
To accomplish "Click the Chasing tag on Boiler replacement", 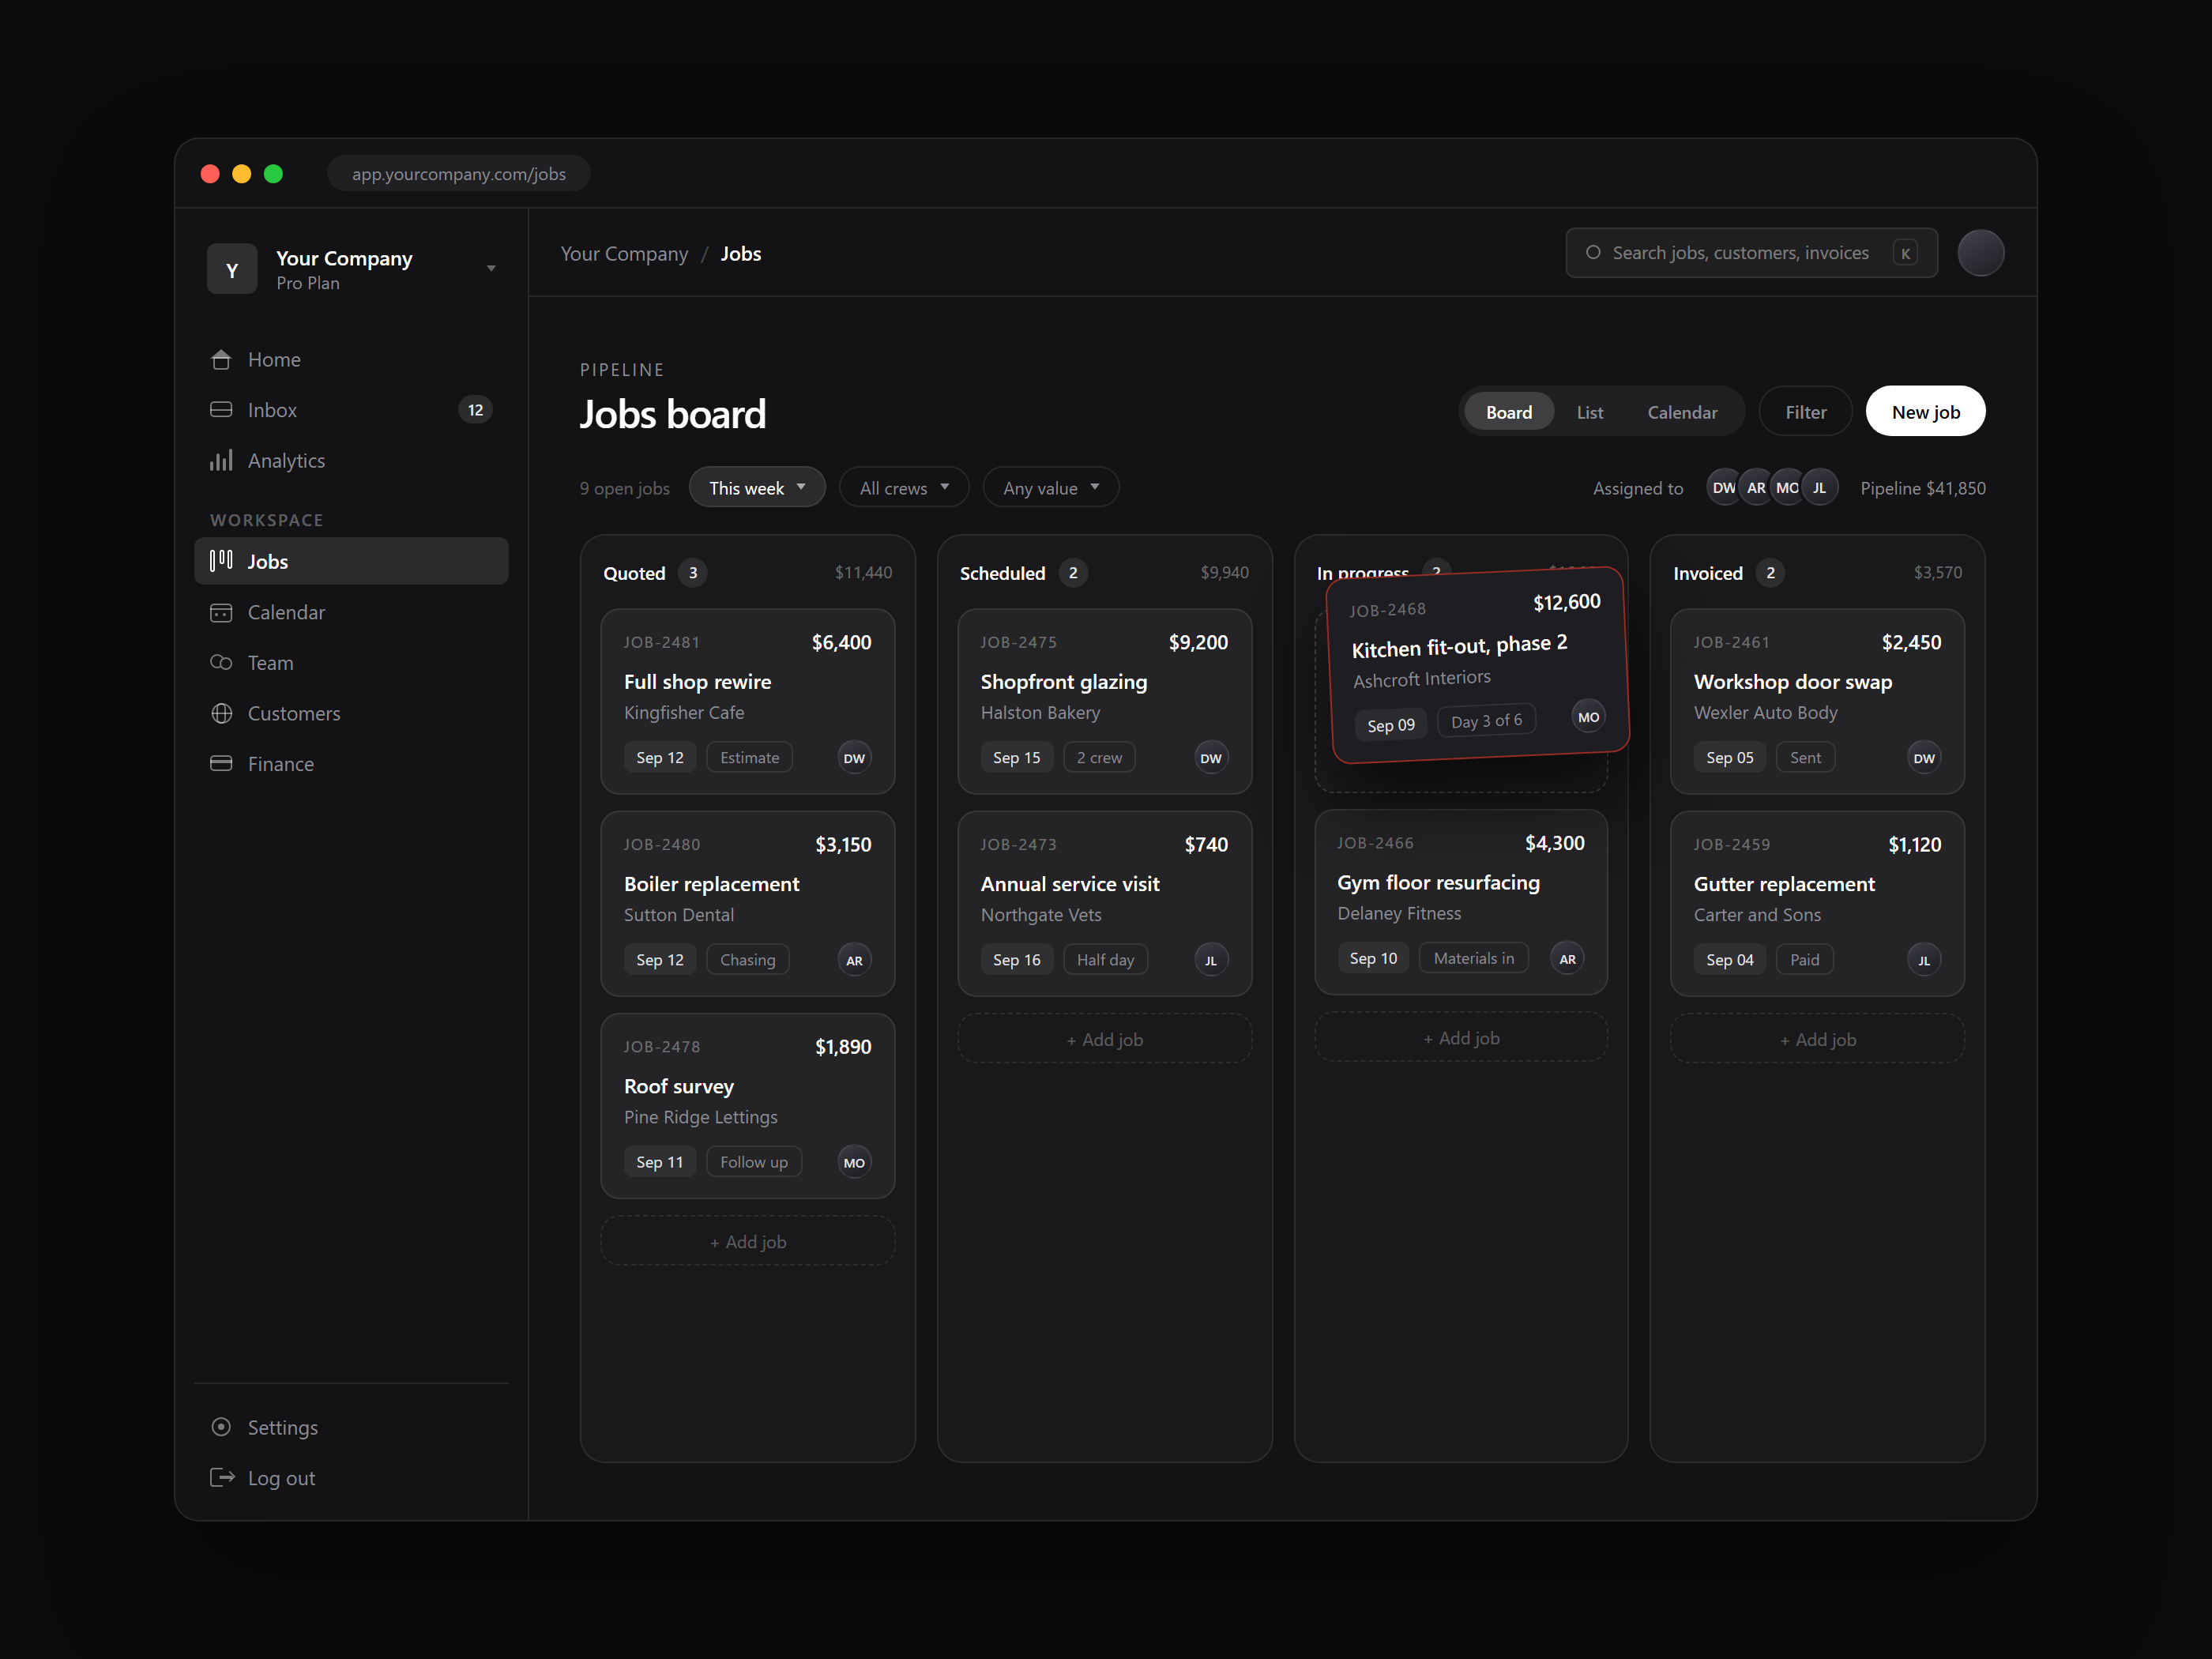I will click(747, 960).
